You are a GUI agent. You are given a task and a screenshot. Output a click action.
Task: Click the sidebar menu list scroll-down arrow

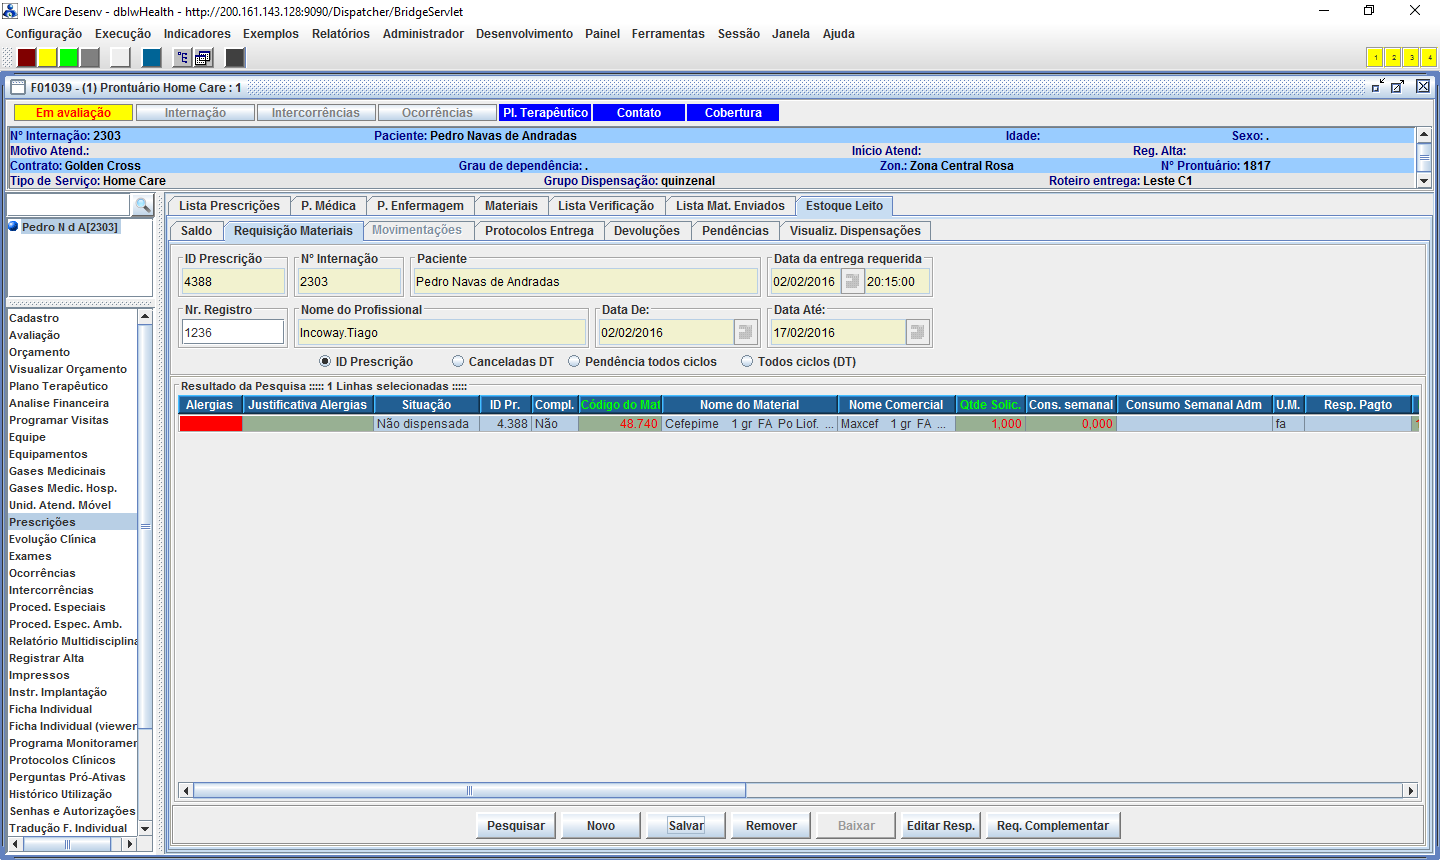click(x=145, y=828)
